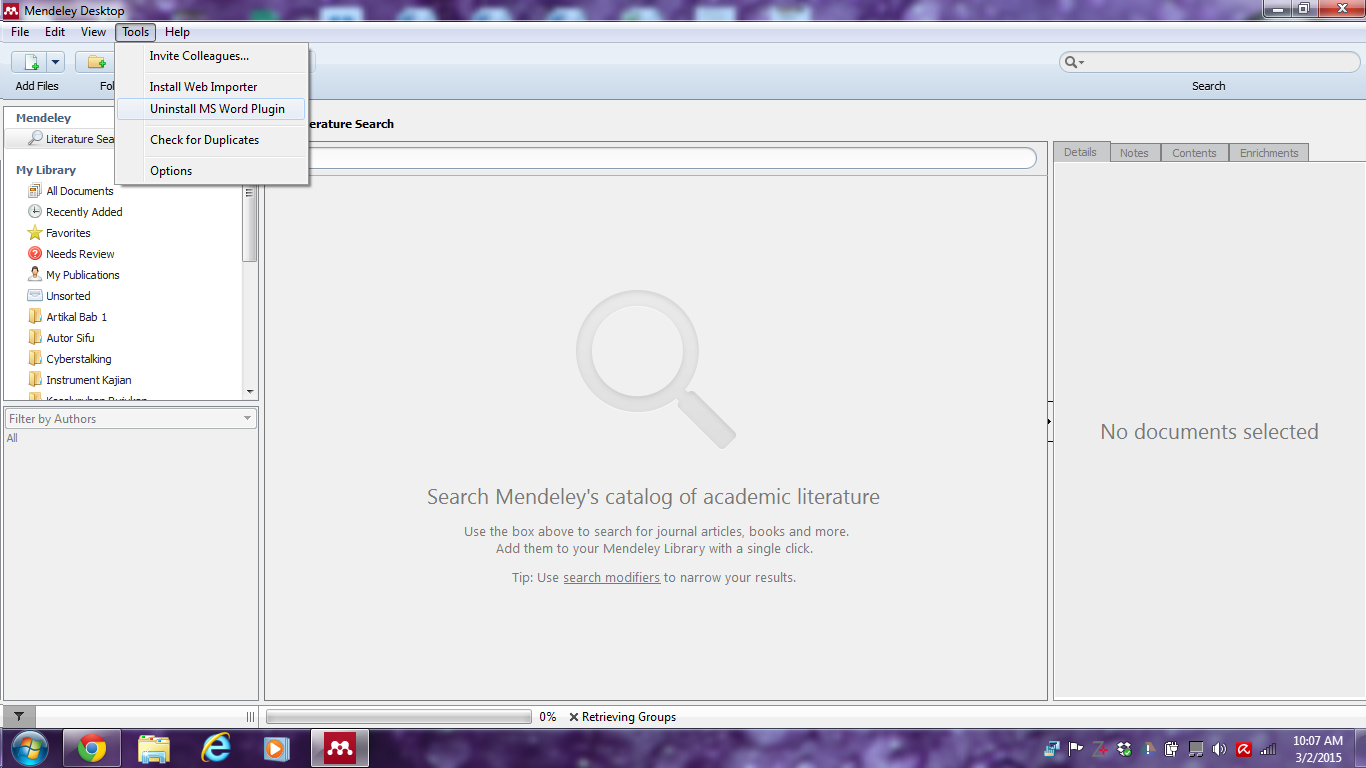Click the taskbar clock showing 10:07 AM

coord(1318,749)
